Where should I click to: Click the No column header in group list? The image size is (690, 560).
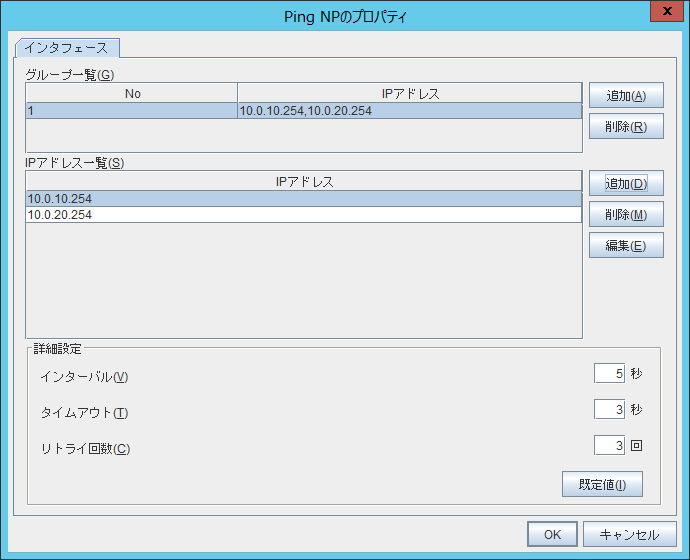click(132, 94)
